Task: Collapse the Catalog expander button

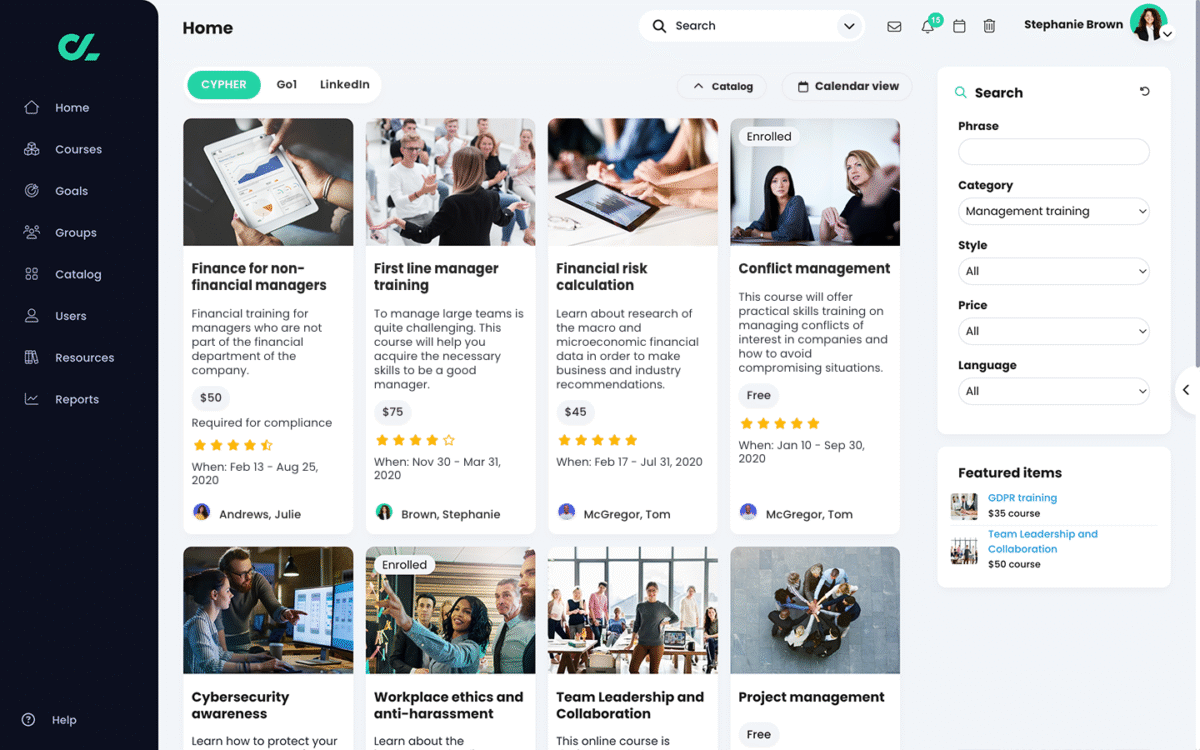Action: [x=722, y=86]
